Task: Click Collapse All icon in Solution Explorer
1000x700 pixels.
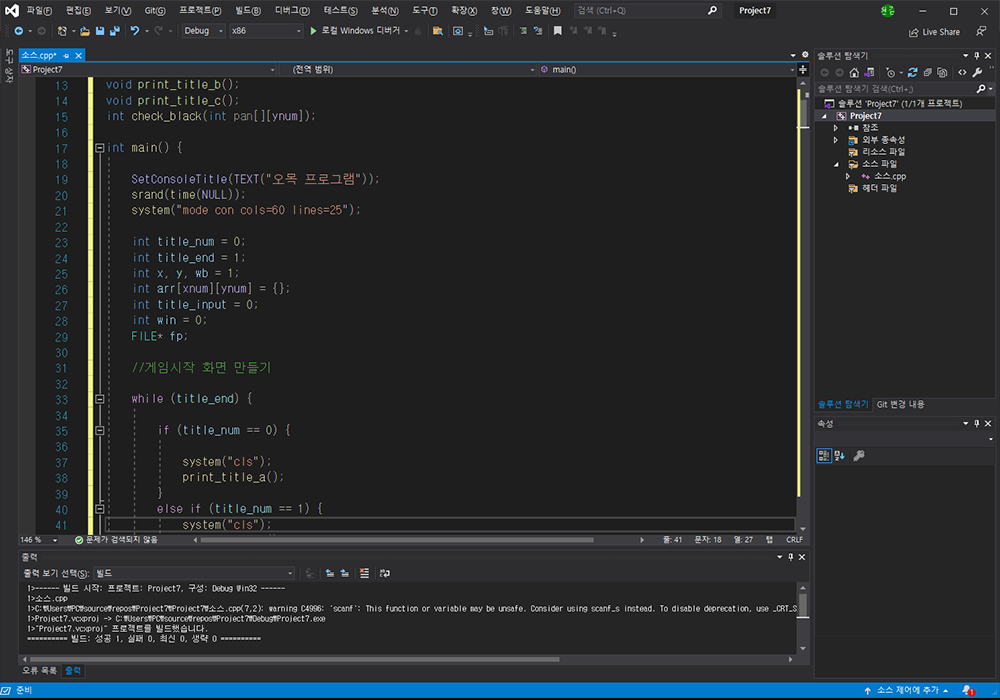Action: tap(927, 73)
